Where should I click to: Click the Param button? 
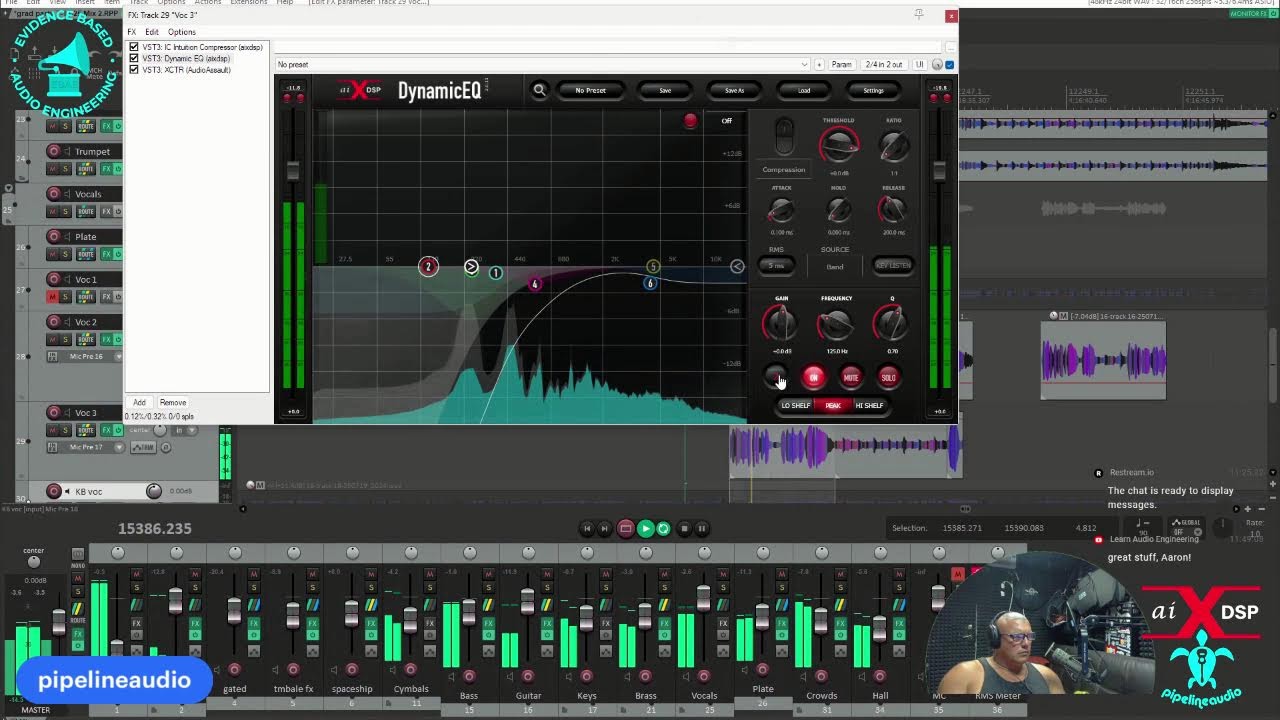click(842, 64)
